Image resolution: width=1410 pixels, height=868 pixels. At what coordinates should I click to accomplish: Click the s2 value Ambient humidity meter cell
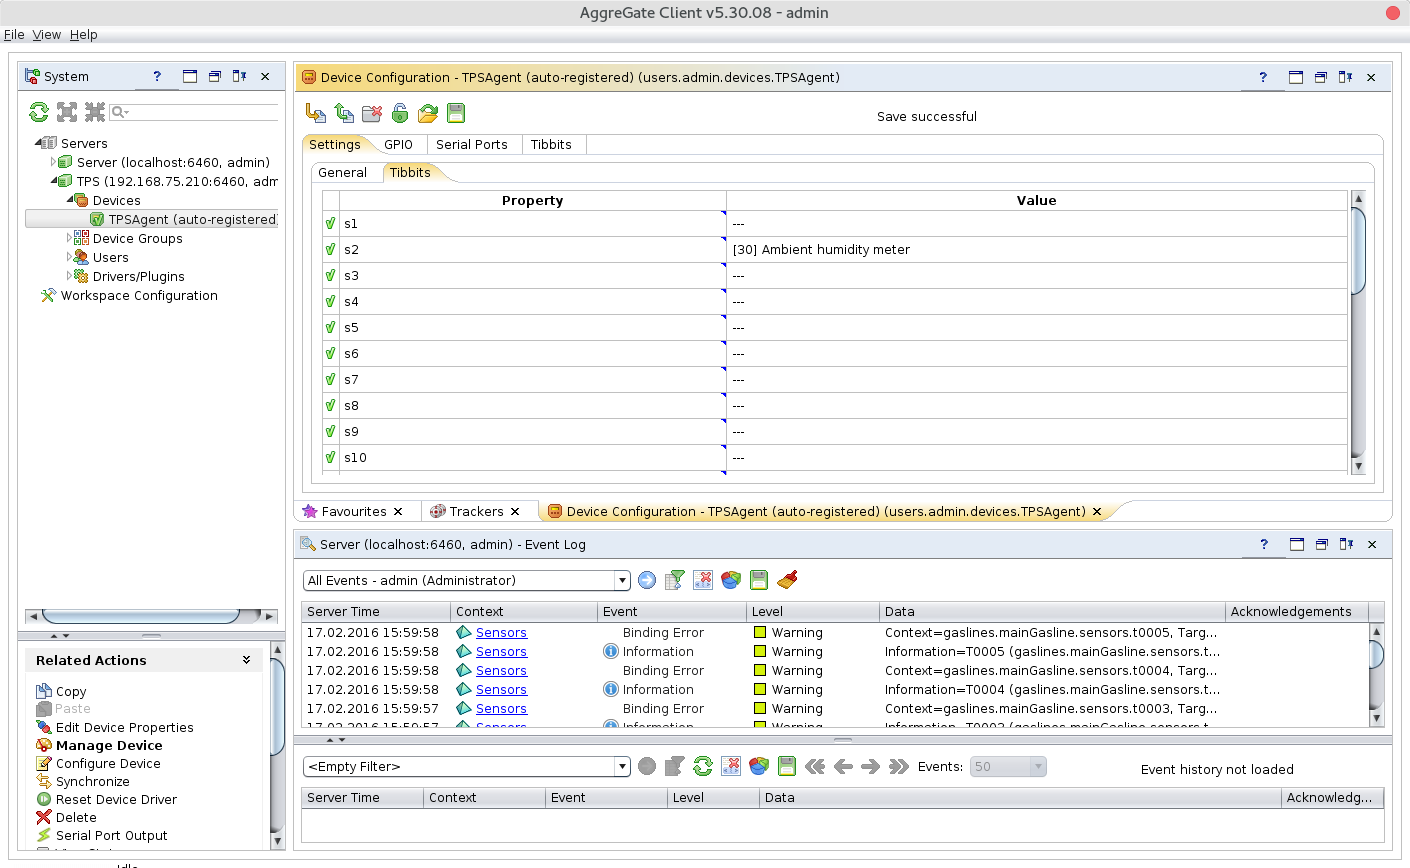(1037, 249)
